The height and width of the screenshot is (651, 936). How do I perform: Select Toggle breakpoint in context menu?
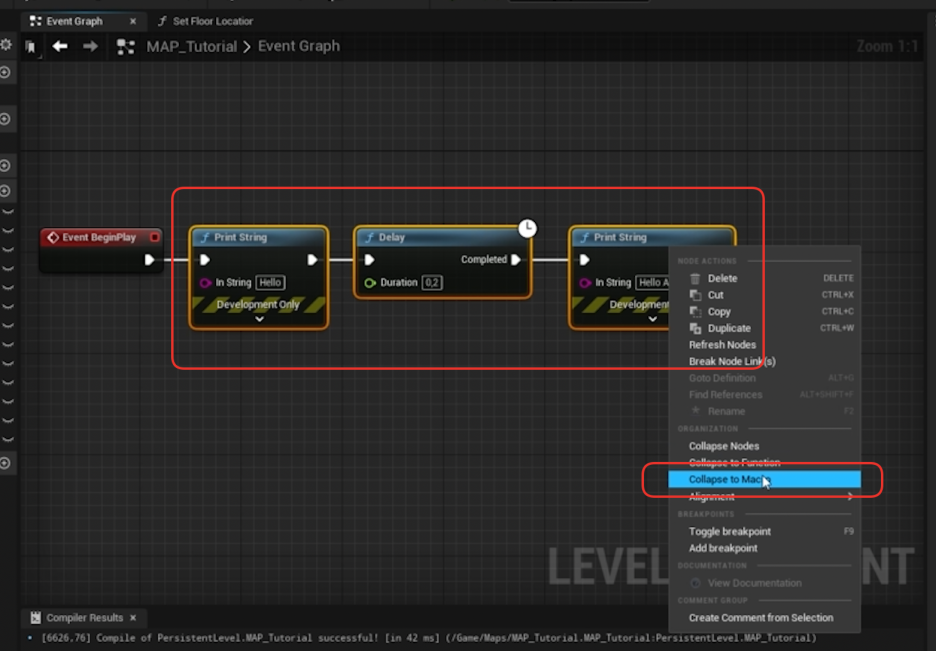764,531
